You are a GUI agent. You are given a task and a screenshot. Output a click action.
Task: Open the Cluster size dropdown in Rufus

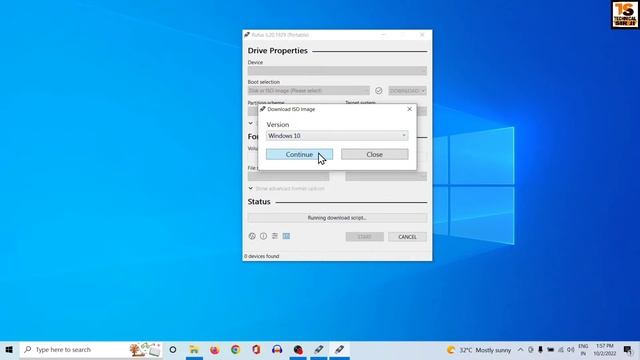coord(386,176)
